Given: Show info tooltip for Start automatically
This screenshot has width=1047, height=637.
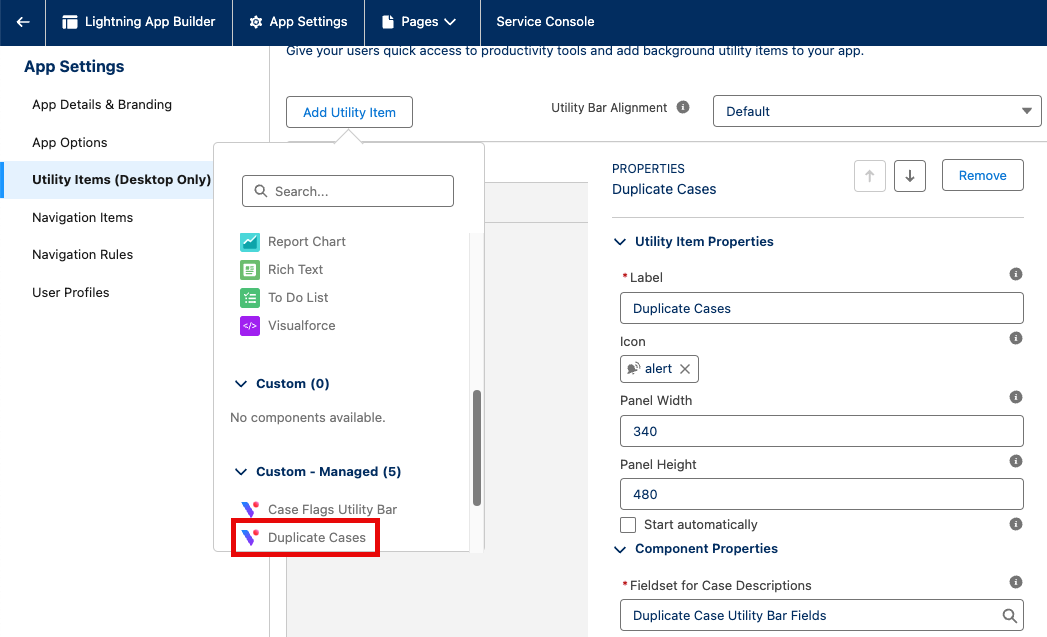Looking at the screenshot, I should [1016, 524].
